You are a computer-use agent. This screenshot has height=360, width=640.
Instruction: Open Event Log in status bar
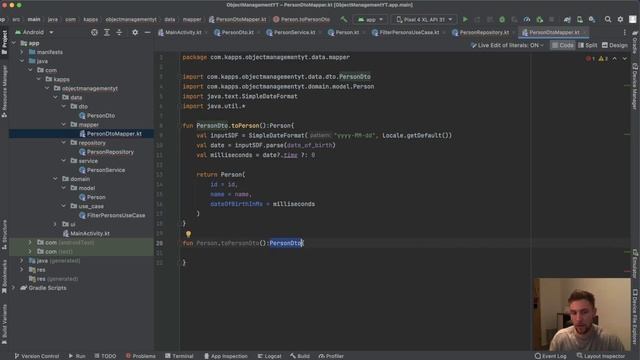pyautogui.click(x=551, y=356)
